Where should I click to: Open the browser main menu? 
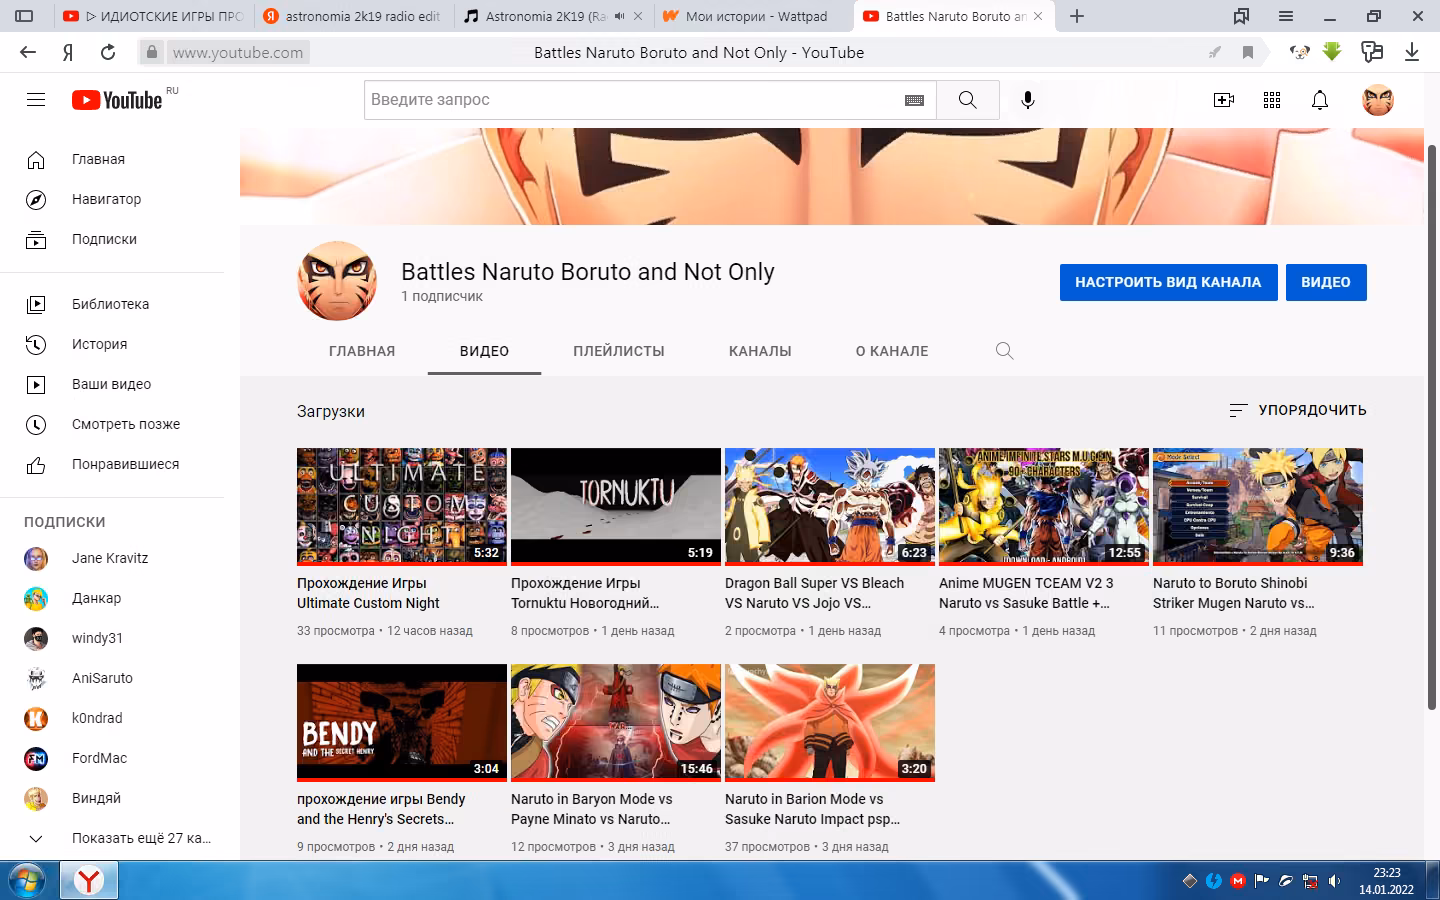pyautogui.click(x=1286, y=16)
